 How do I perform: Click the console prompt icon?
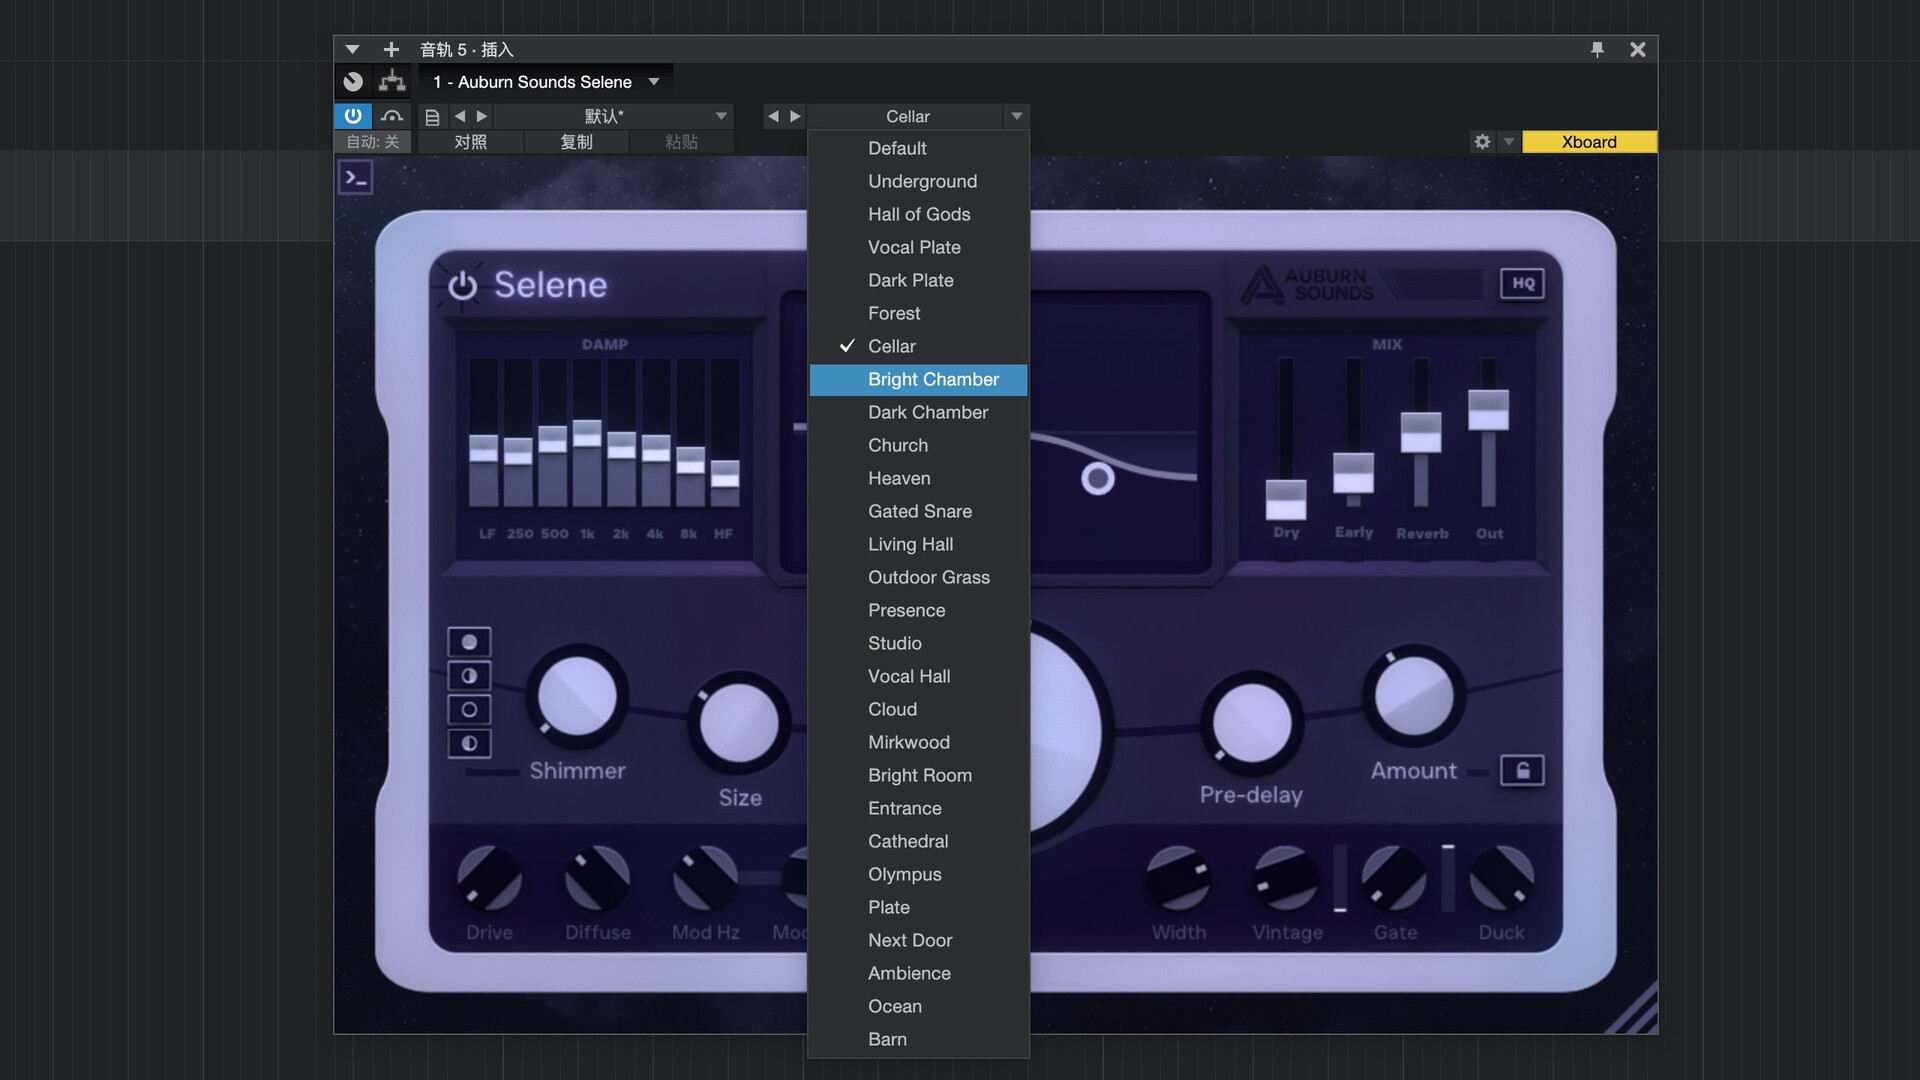coord(356,179)
